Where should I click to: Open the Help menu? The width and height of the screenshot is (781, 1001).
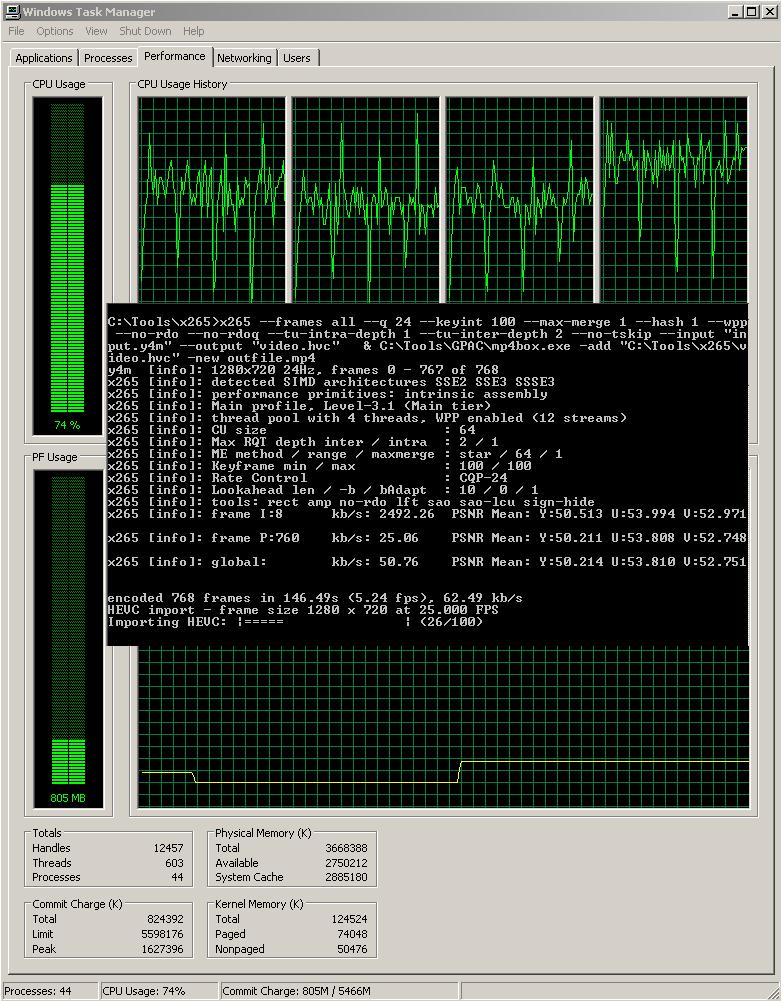[x=193, y=31]
